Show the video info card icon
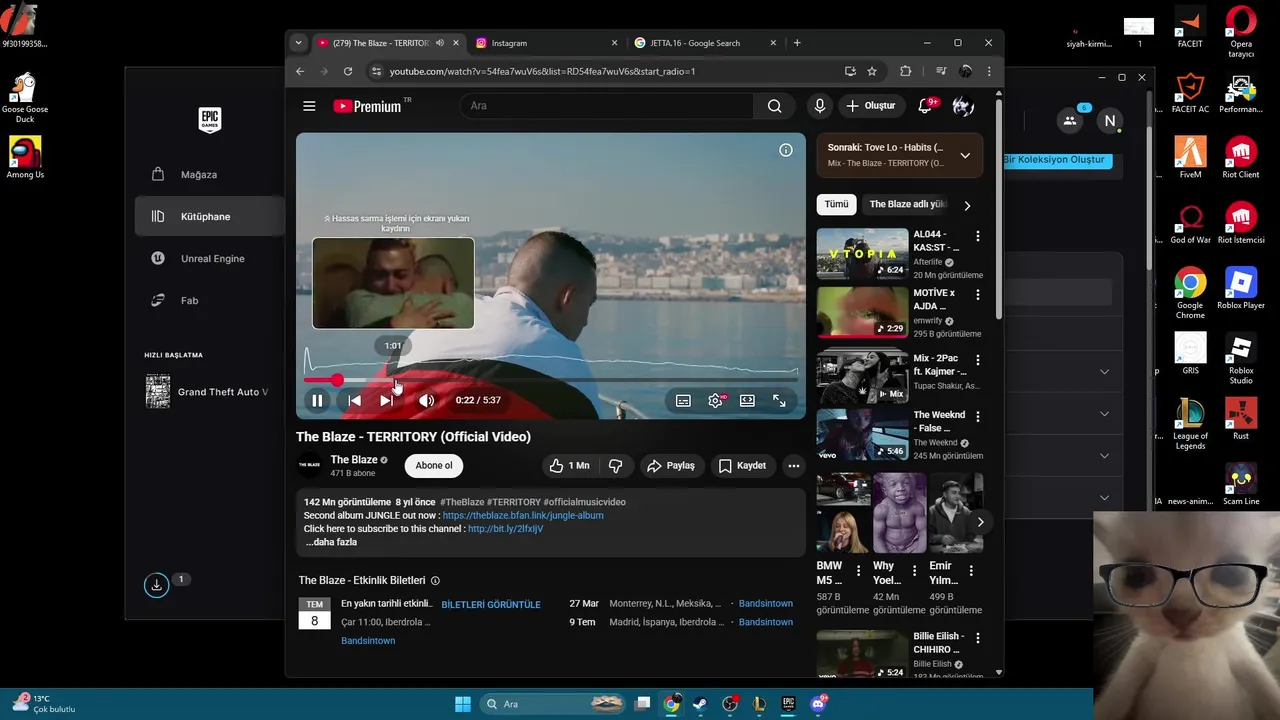 pyautogui.click(x=786, y=150)
